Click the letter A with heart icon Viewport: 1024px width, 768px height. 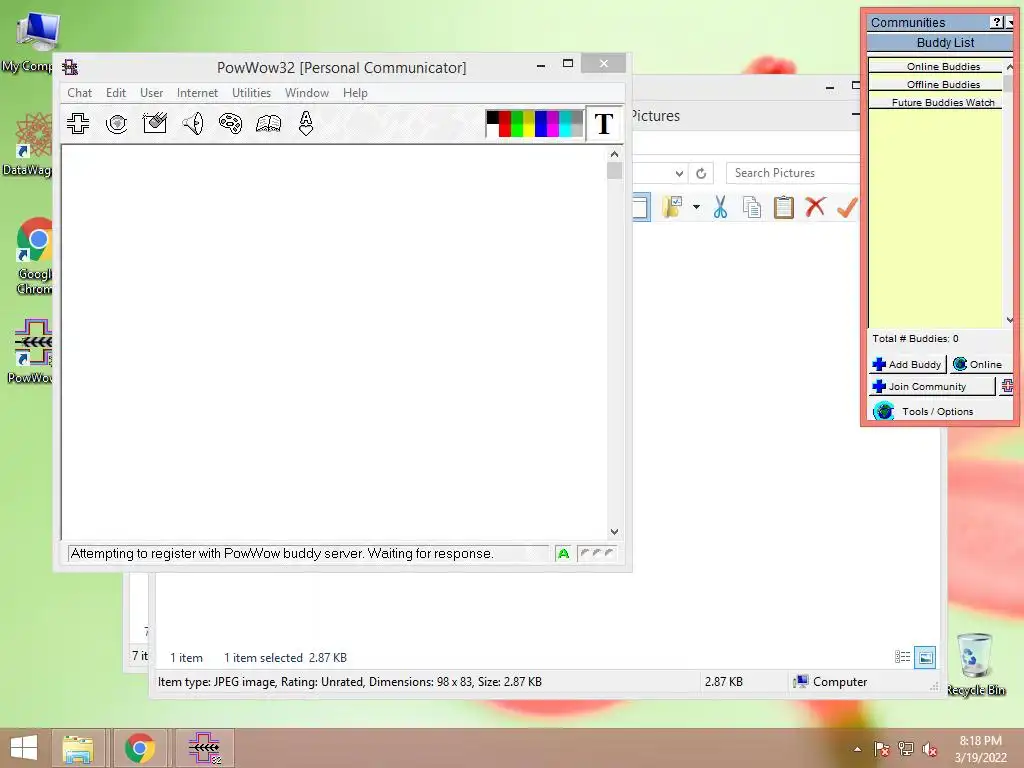(x=306, y=123)
